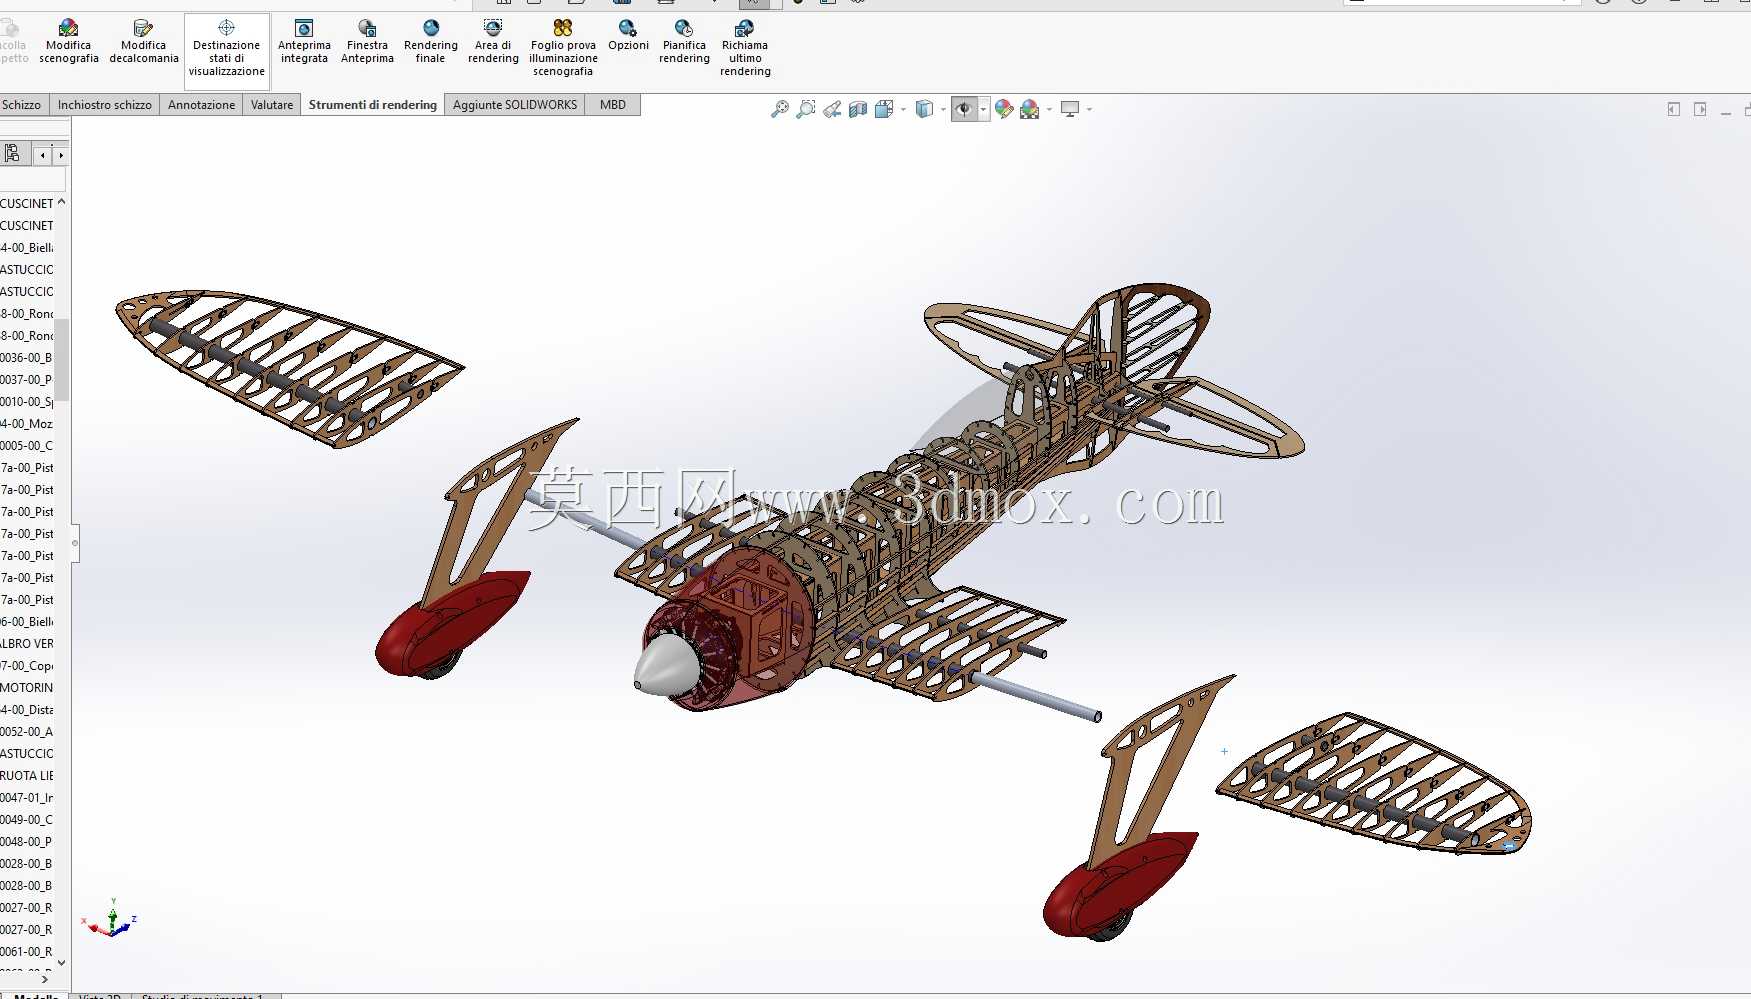The width and height of the screenshot is (1751, 999).
Task: Open Valutare tab
Action: point(272,105)
